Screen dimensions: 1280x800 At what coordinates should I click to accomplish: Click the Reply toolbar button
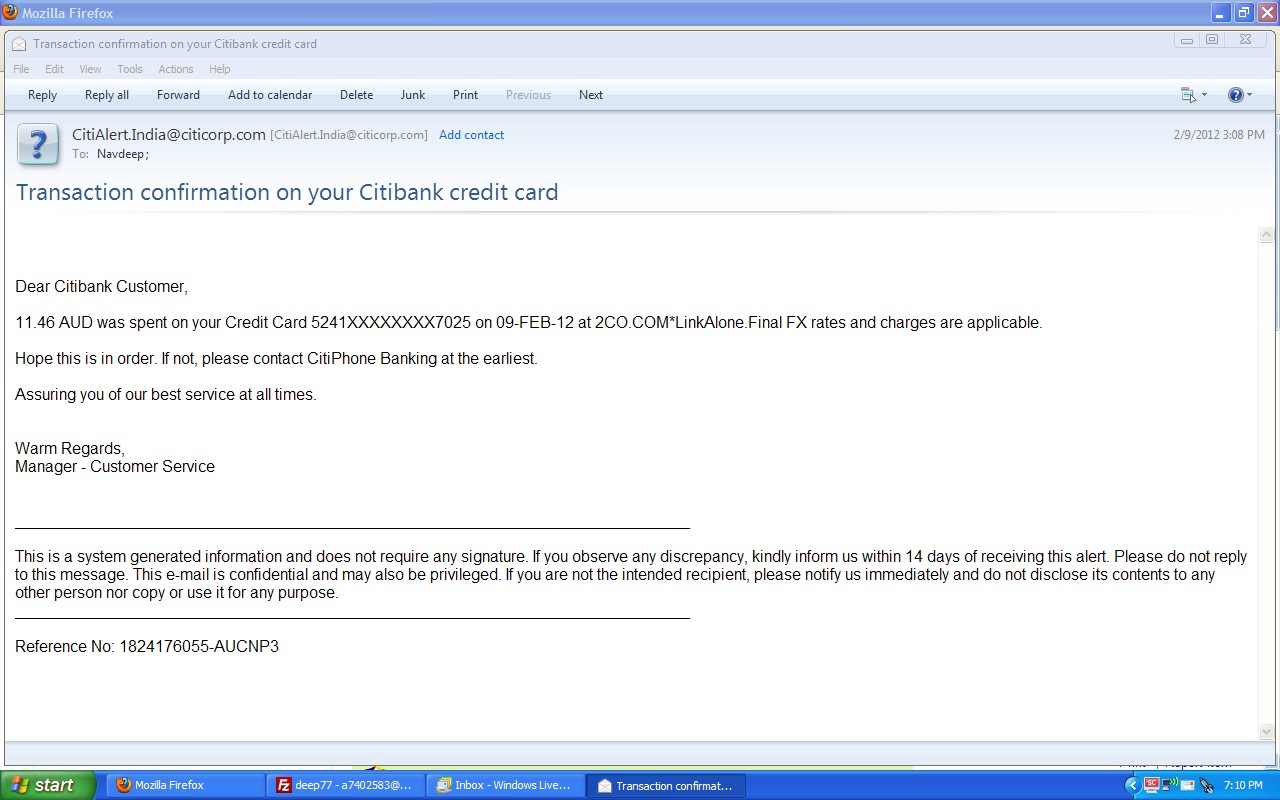pos(42,95)
